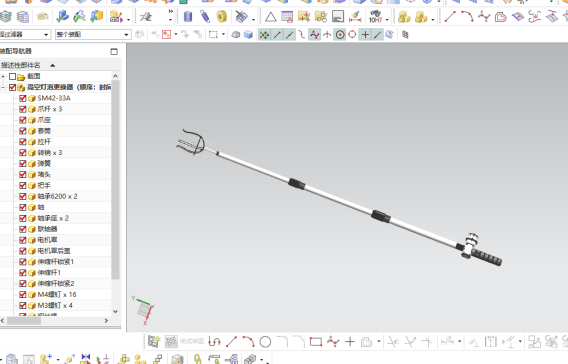Choose the Line tool in top-right toolbar
The image size is (568, 364).
tap(450, 17)
